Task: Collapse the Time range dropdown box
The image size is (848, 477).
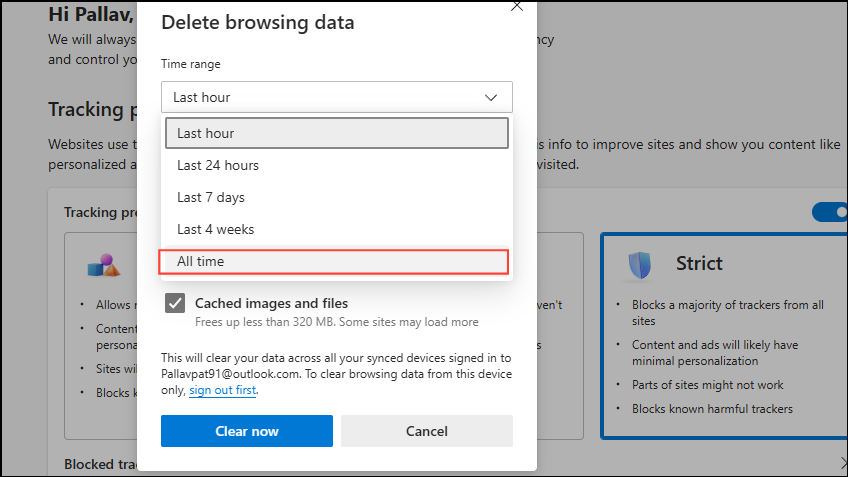Action: point(336,97)
